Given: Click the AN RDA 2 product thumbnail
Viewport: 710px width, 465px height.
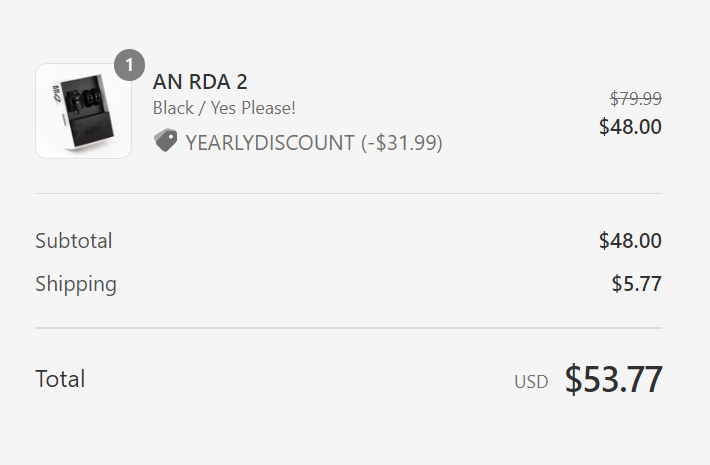Looking at the screenshot, I should 83,111.
